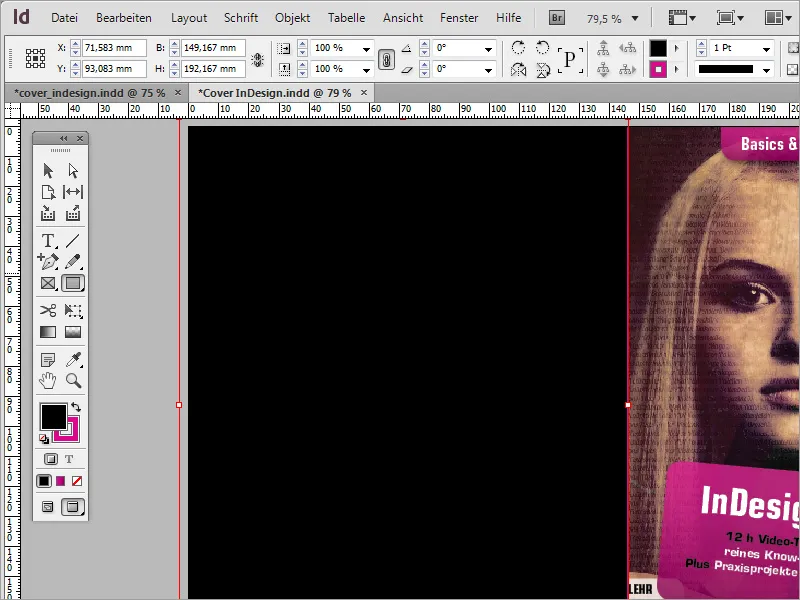The image size is (800, 600).
Task: Click Rotate 90° counter-clockwise icon
Action: click(543, 48)
